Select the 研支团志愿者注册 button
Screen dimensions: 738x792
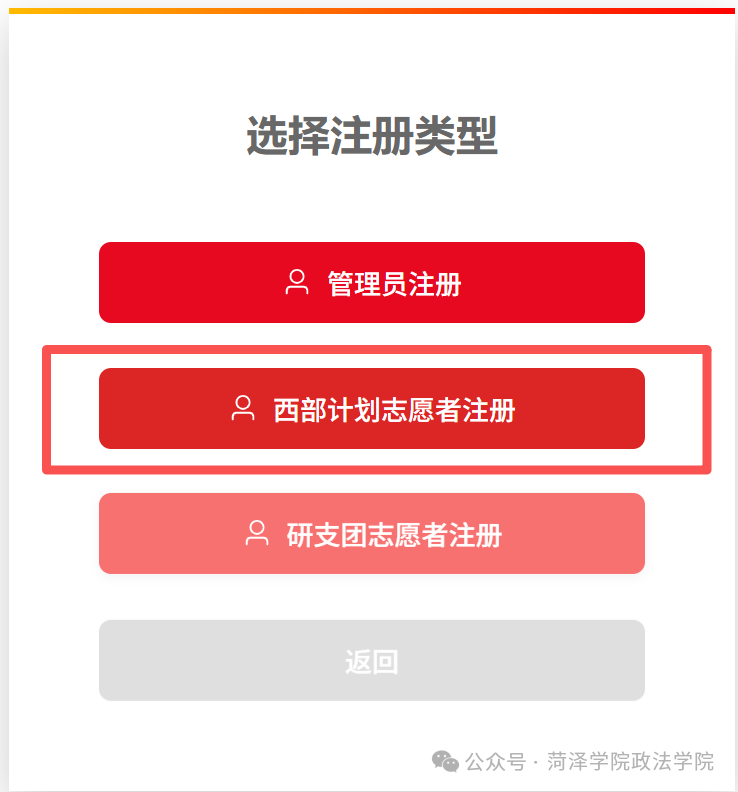click(372, 533)
